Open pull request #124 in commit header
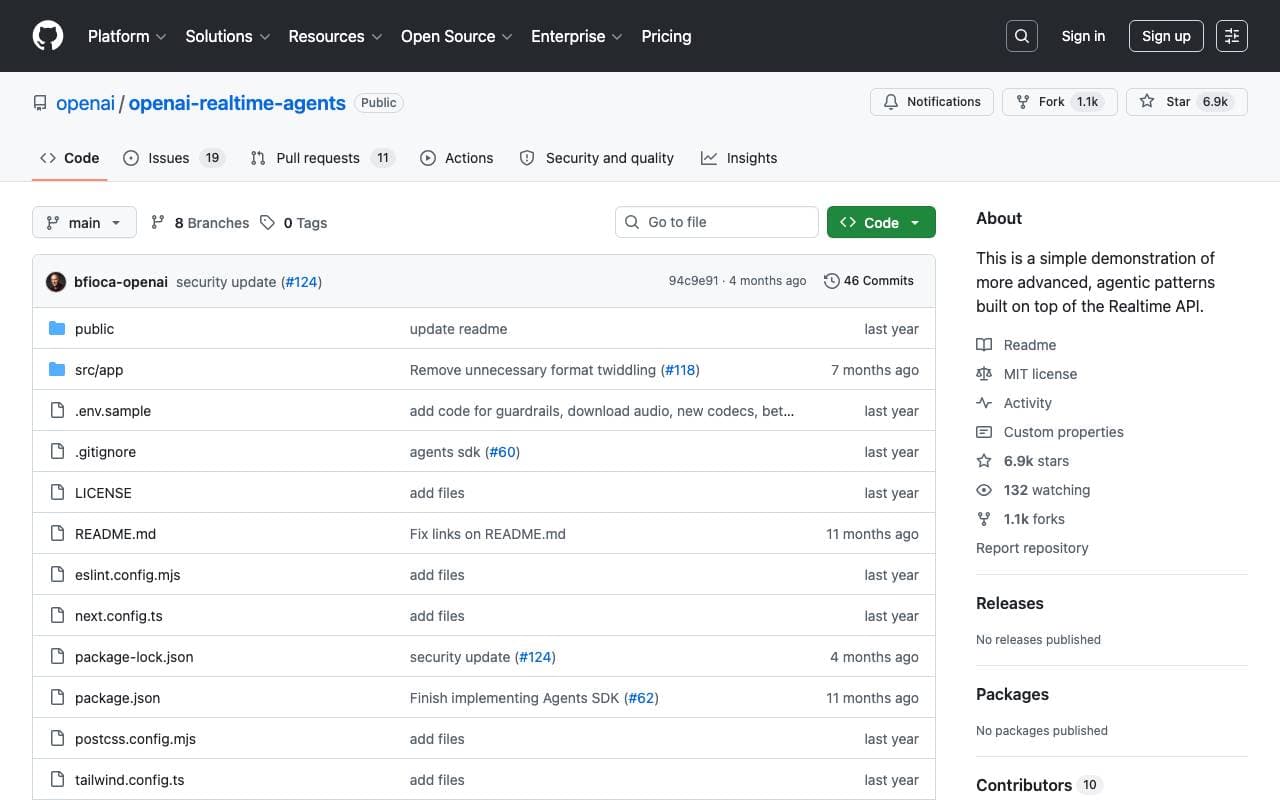1280x800 pixels. click(301, 282)
